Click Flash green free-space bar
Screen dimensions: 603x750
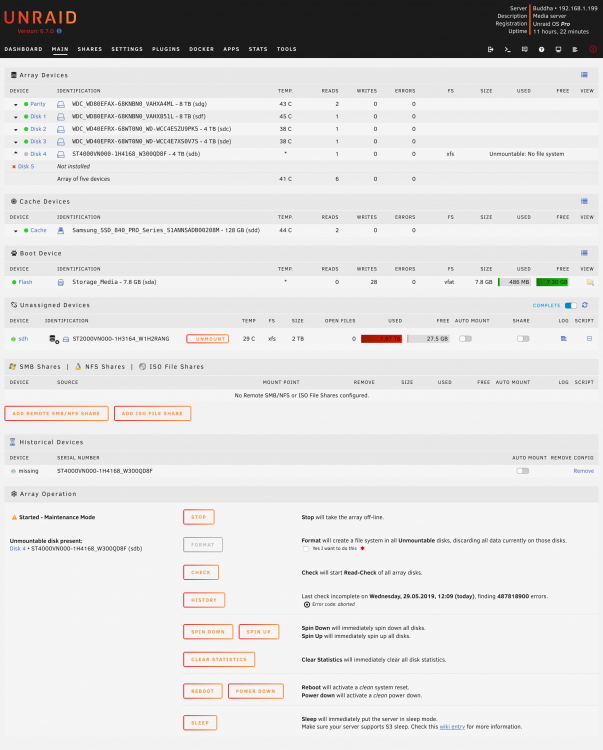click(552, 282)
